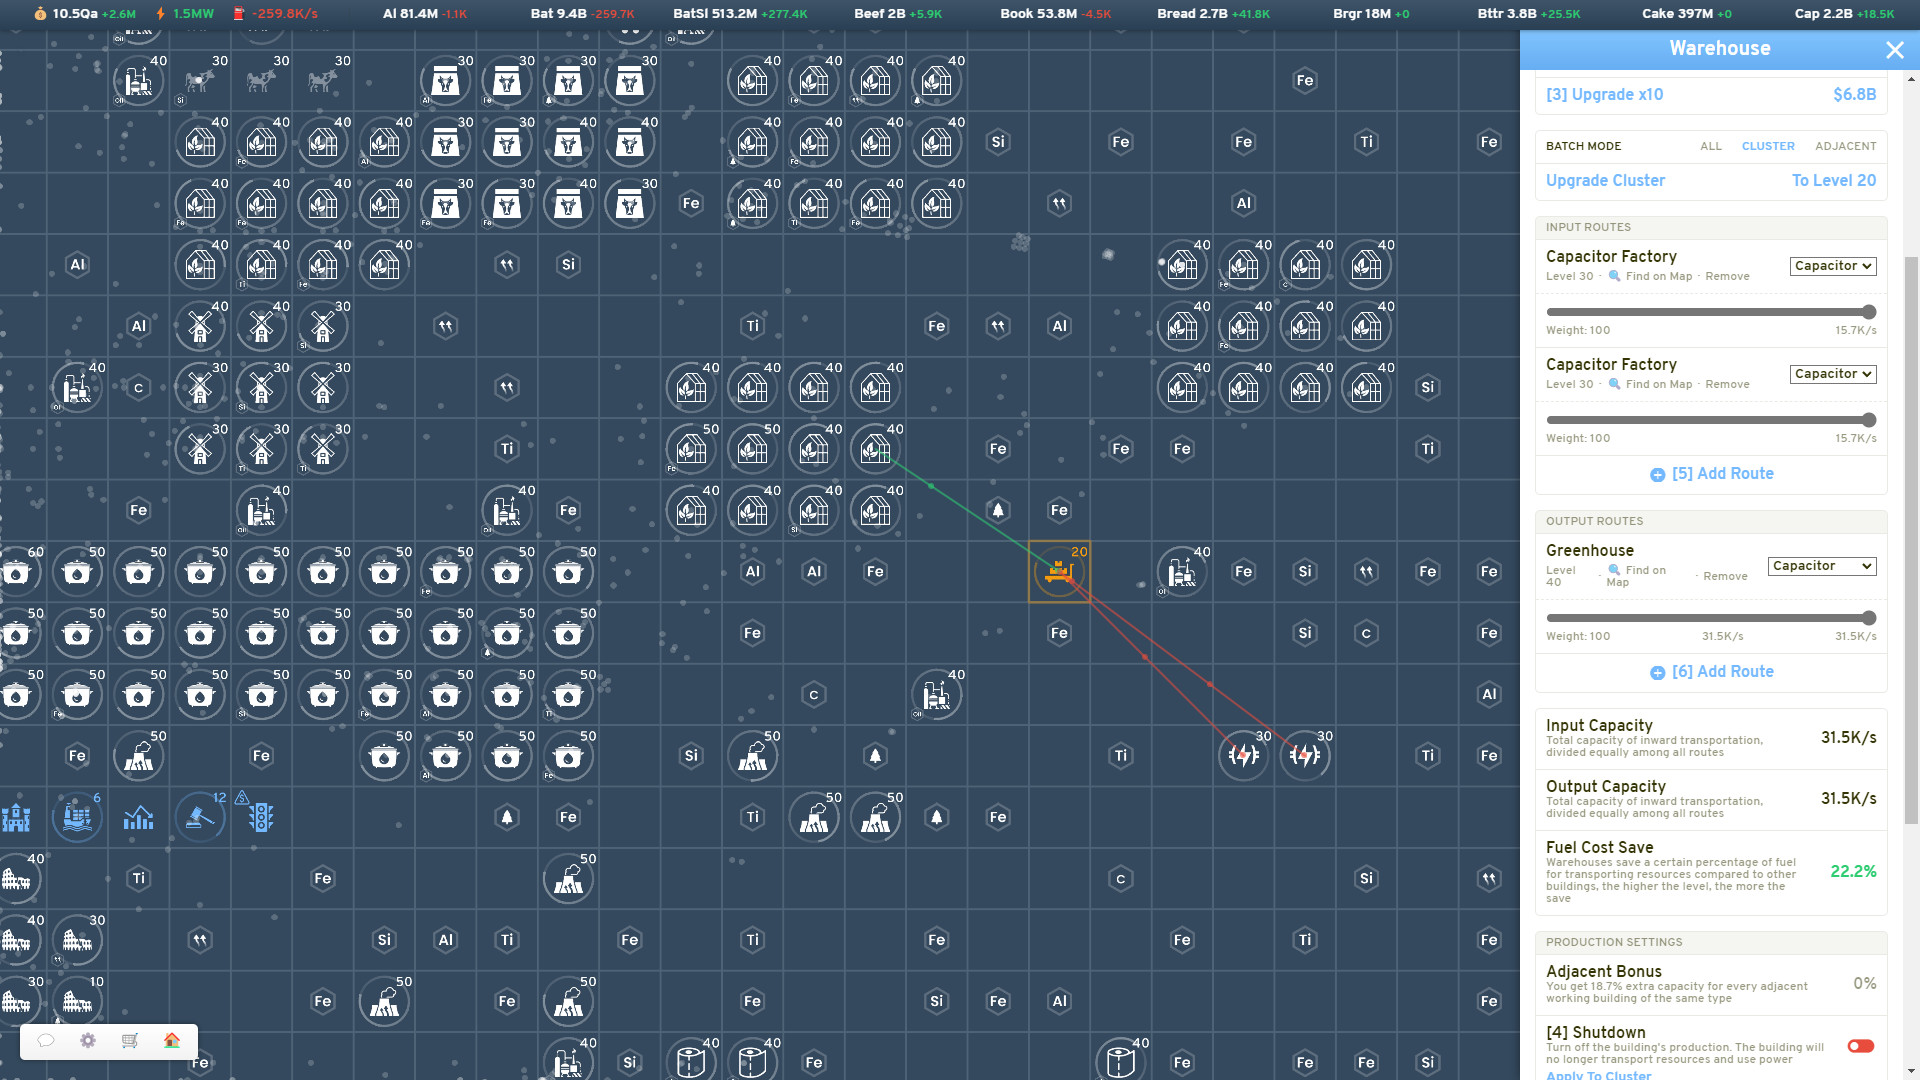Image resolution: width=1920 pixels, height=1080 pixels.
Task: Click the [3] Upgrade x10 button
Action: pos(1604,94)
